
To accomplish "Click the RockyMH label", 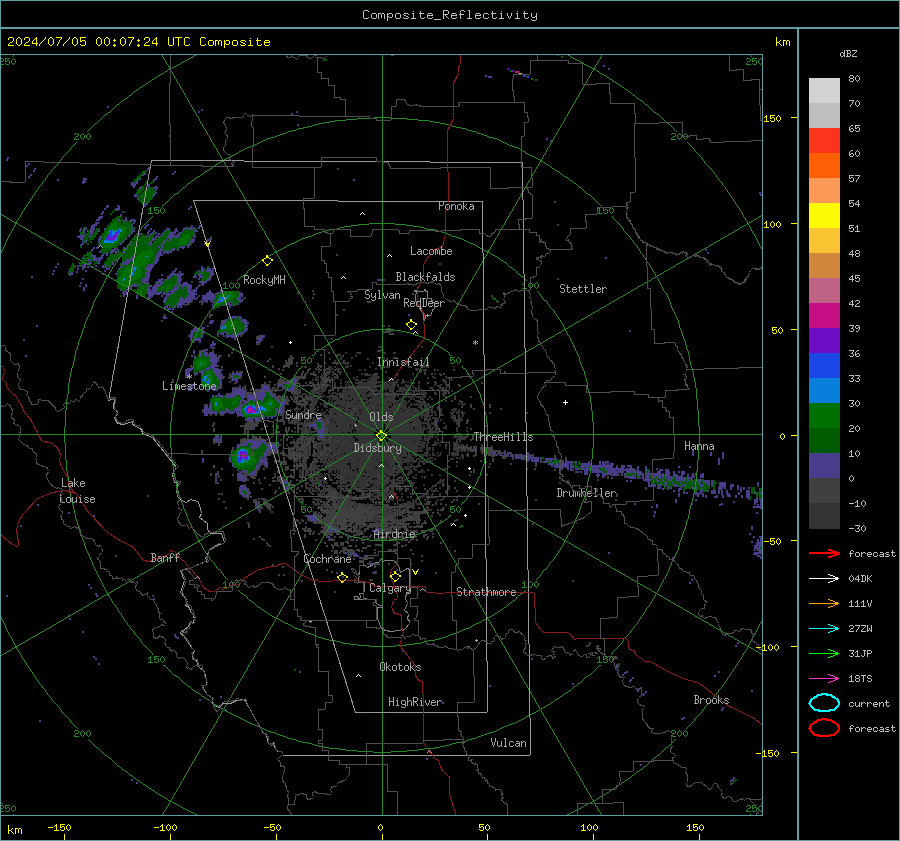I will [x=264, y=280].
